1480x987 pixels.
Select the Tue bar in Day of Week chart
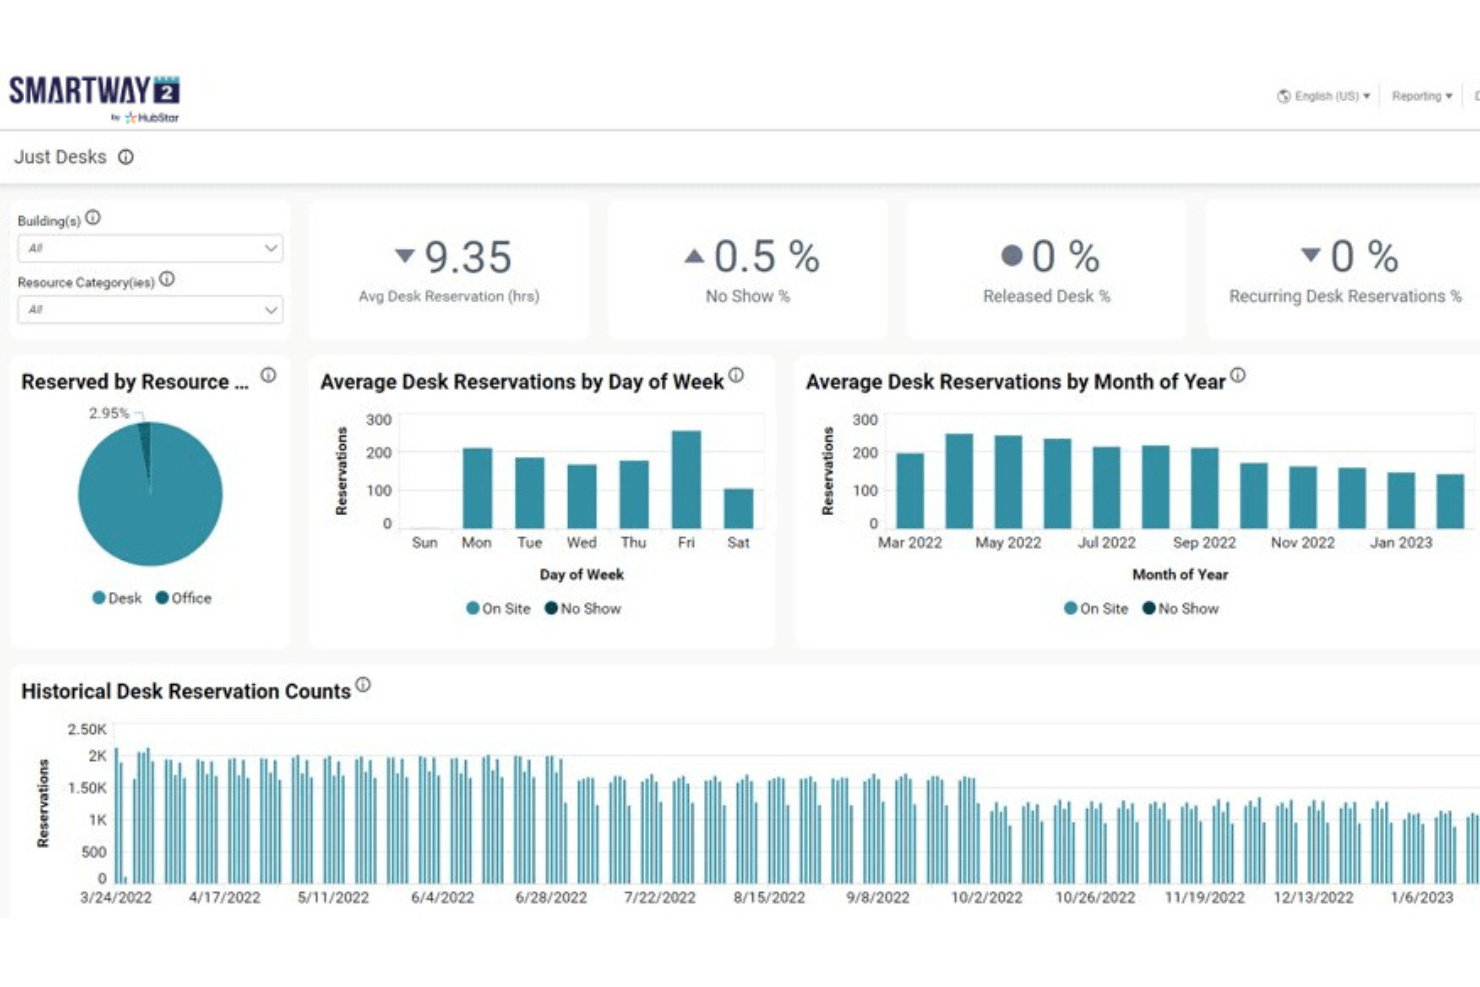tap(530, 493)
